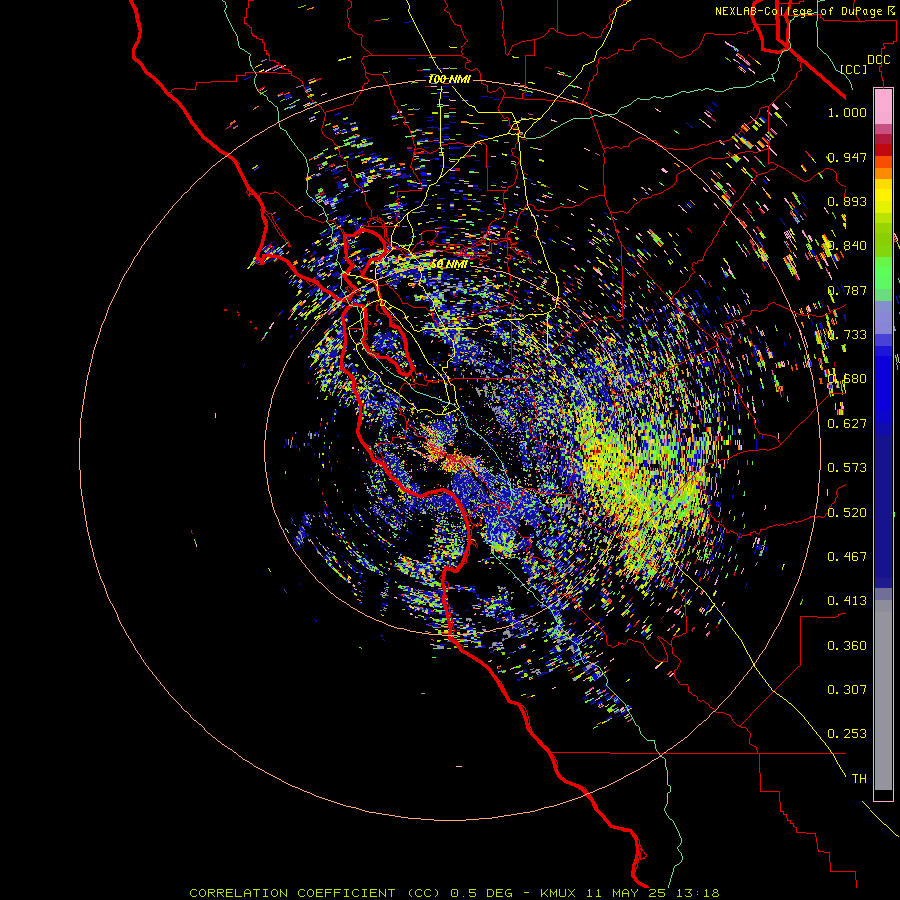
Task: Click the [CC] units label
Action: tap(853, 69)
